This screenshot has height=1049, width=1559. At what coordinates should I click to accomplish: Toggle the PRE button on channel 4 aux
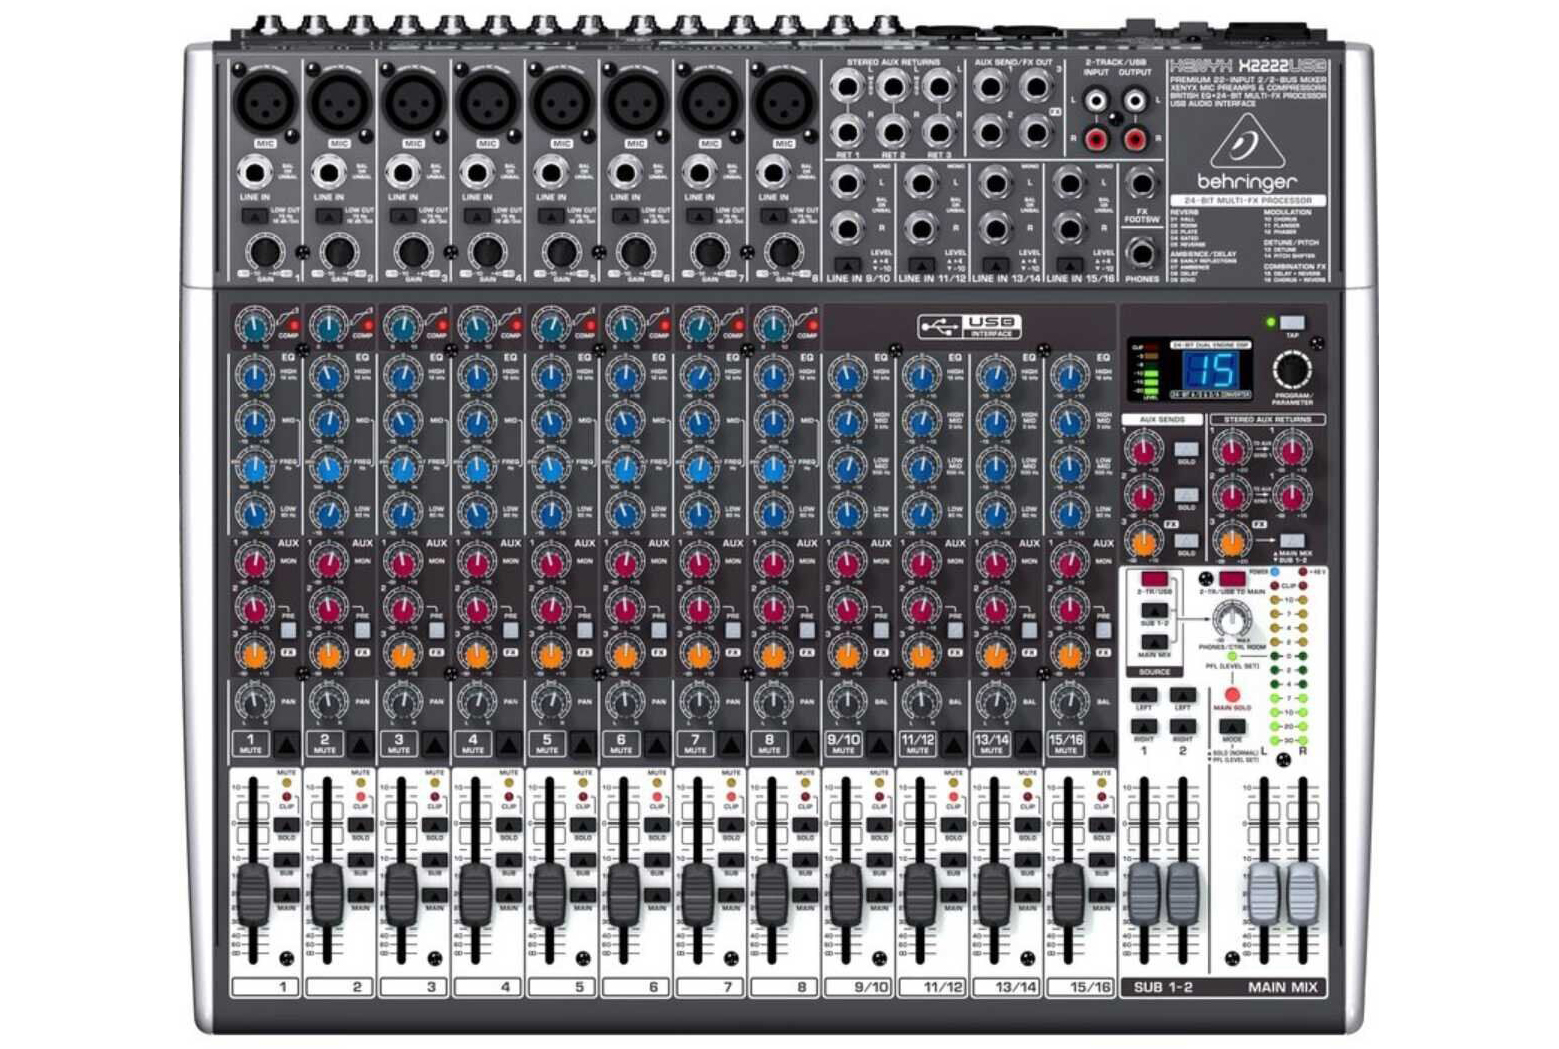[x=510, y=631]
